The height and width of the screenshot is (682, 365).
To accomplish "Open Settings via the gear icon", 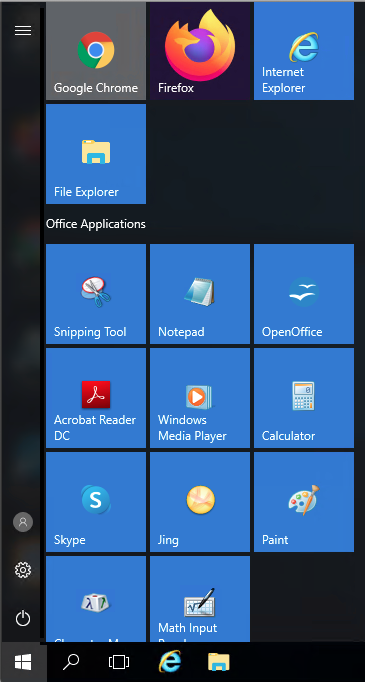I will coord(23,569).
